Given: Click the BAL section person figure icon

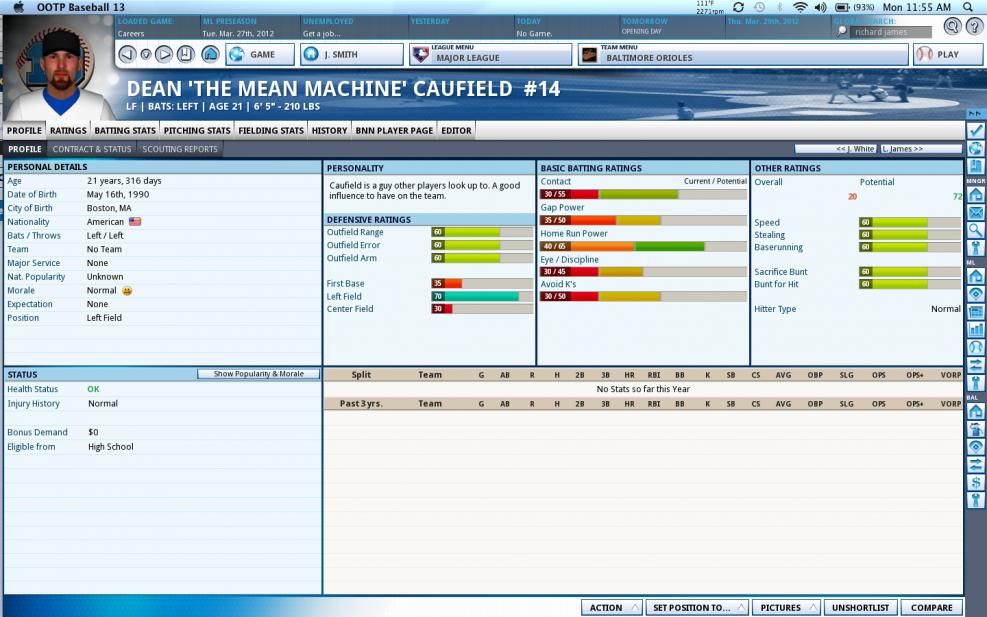Looking at the screenshot, I should (976, 501).
